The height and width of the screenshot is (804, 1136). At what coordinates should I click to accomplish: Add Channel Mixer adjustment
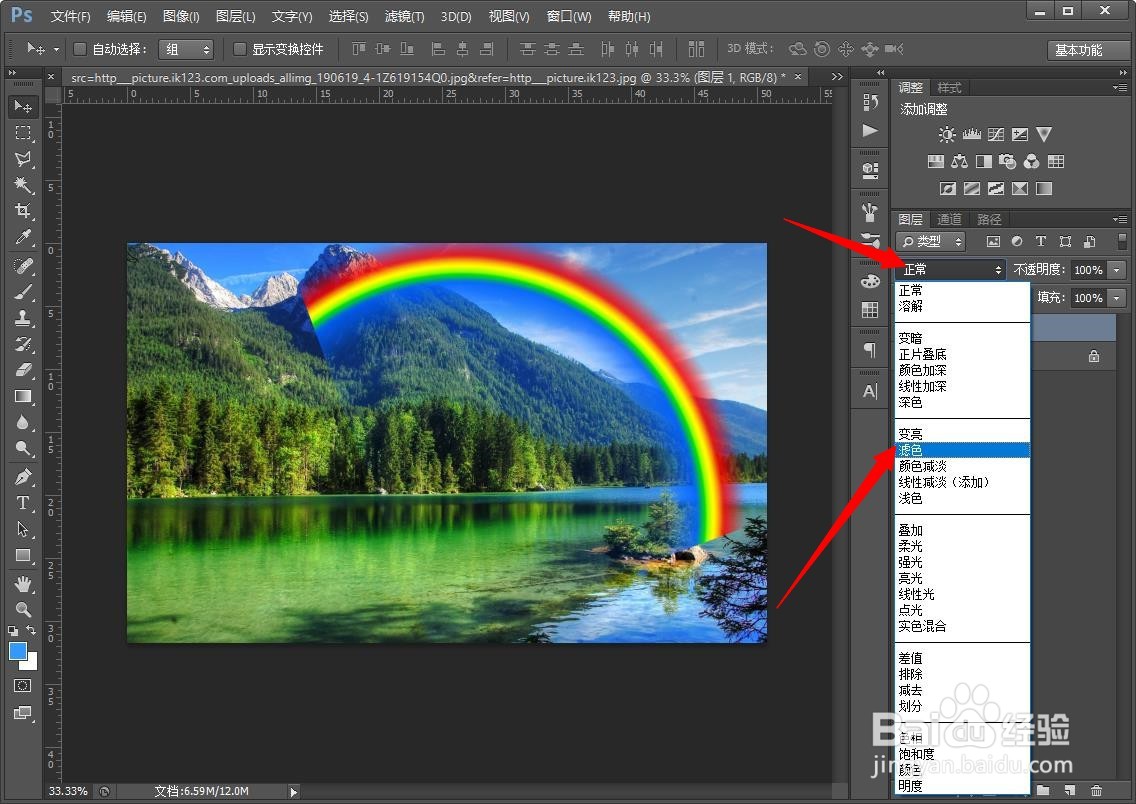tap(1032, 162)
